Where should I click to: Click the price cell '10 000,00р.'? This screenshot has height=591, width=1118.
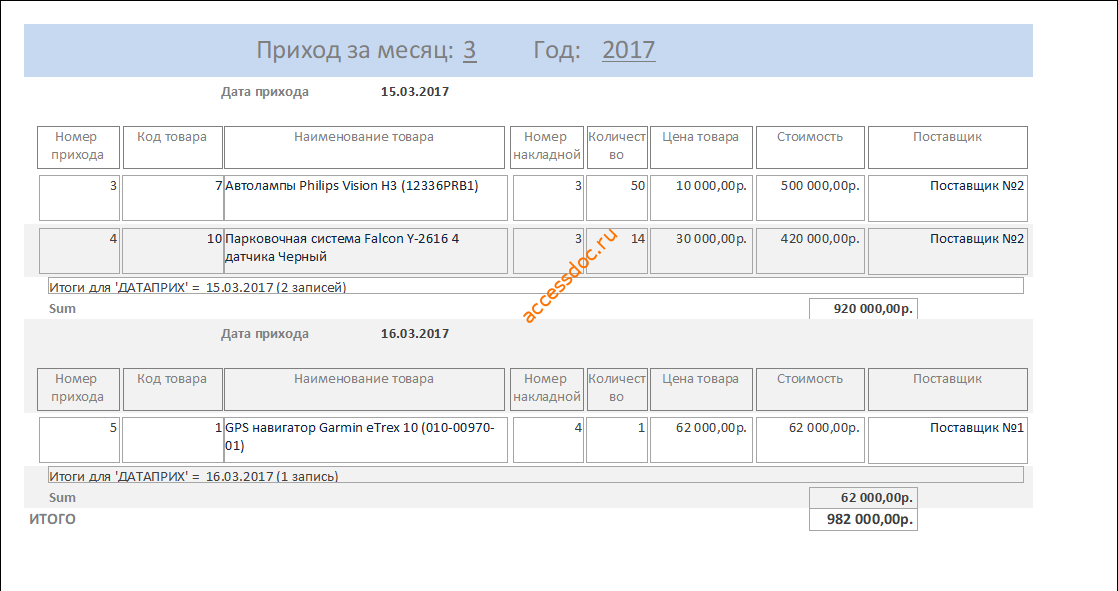click(x=701, y=197)
